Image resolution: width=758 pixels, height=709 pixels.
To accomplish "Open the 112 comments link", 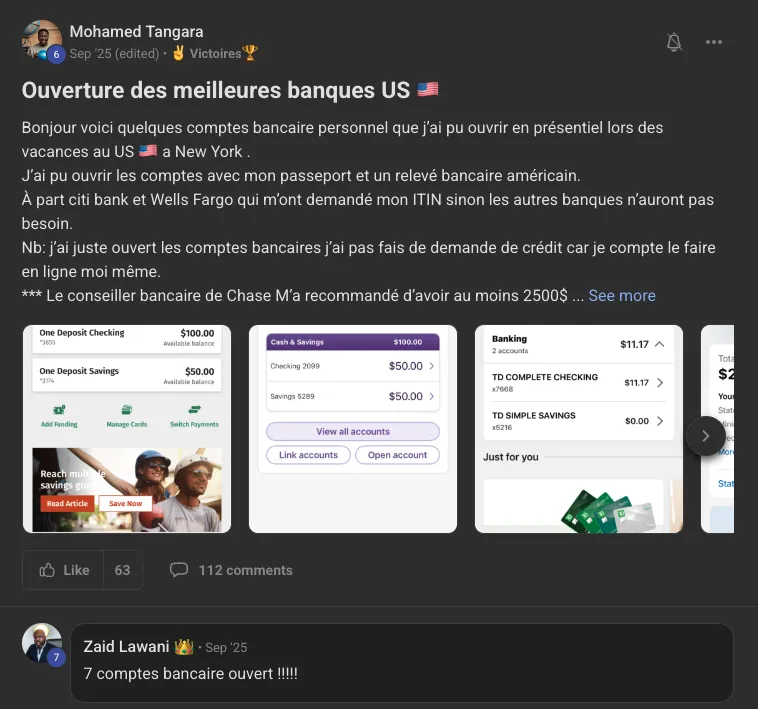I will click(246, 570).
